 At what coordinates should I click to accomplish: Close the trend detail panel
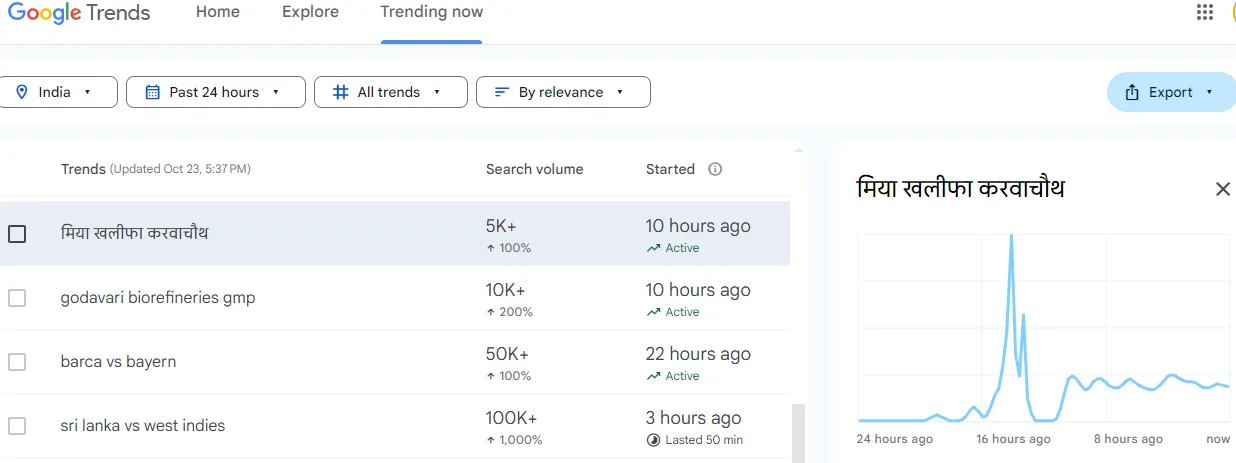tap(1222, 189)
